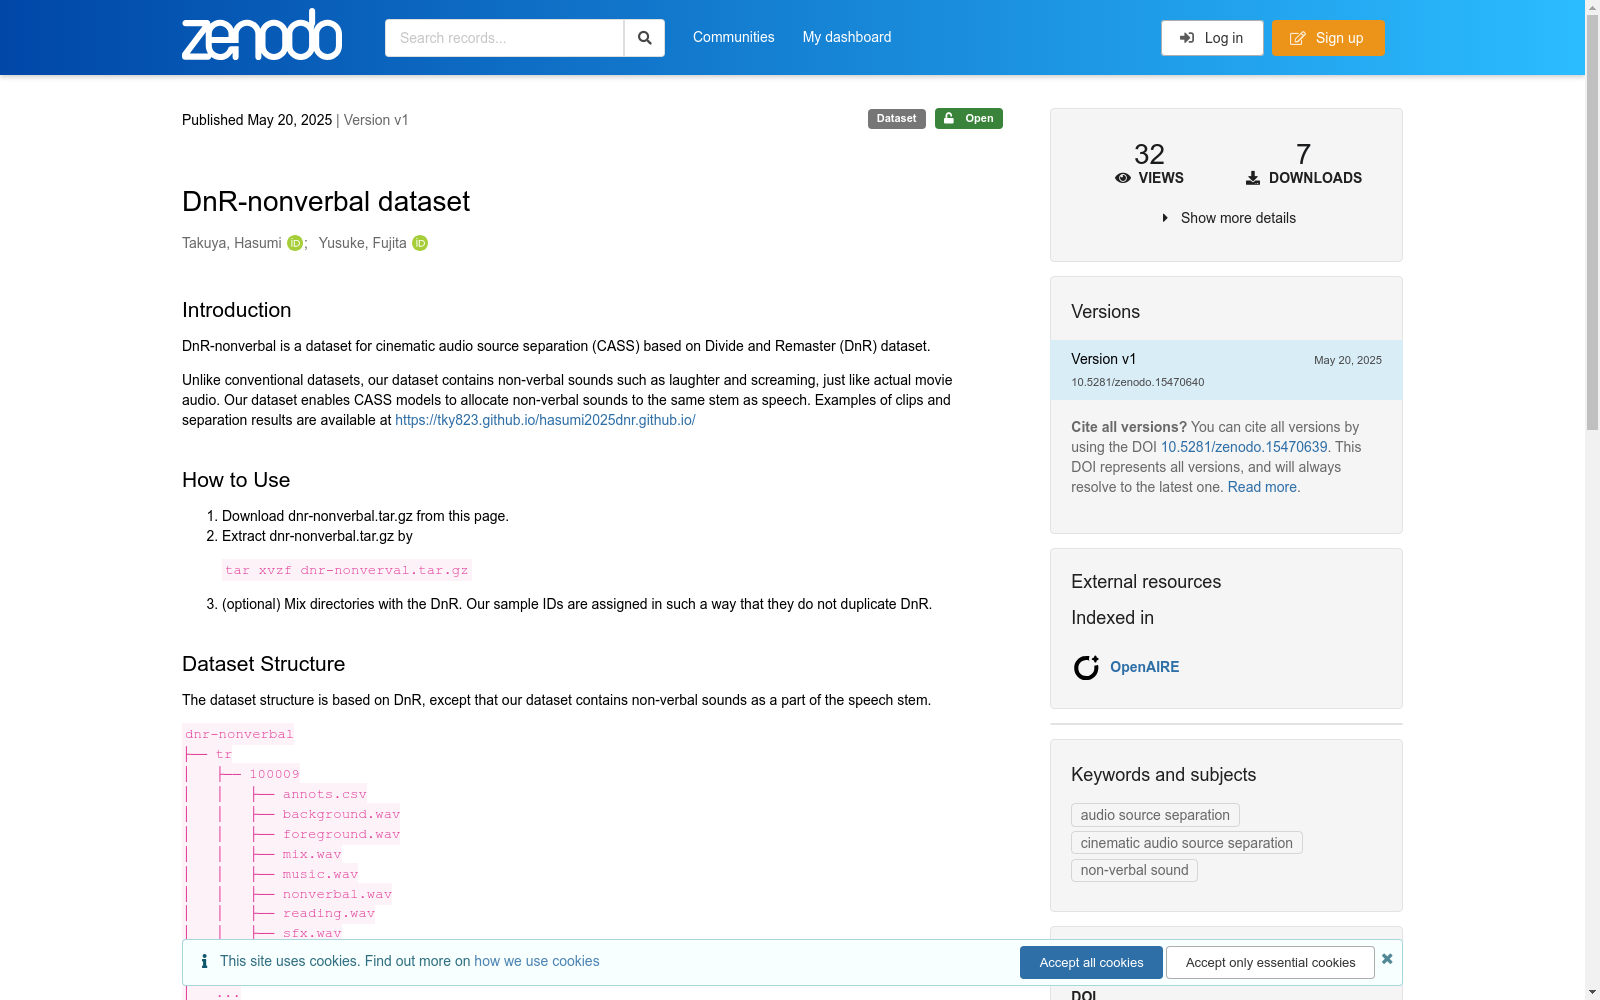Viewport: 1600px width, 1000px height.
Task: Click the views eye icon
Action: tap(1123, 178)
